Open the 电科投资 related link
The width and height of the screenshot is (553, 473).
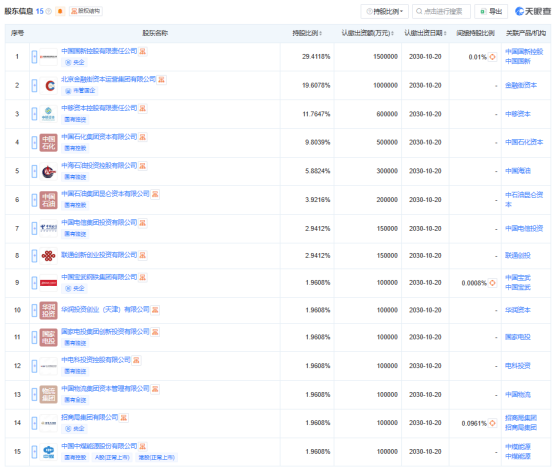[518, 366]
